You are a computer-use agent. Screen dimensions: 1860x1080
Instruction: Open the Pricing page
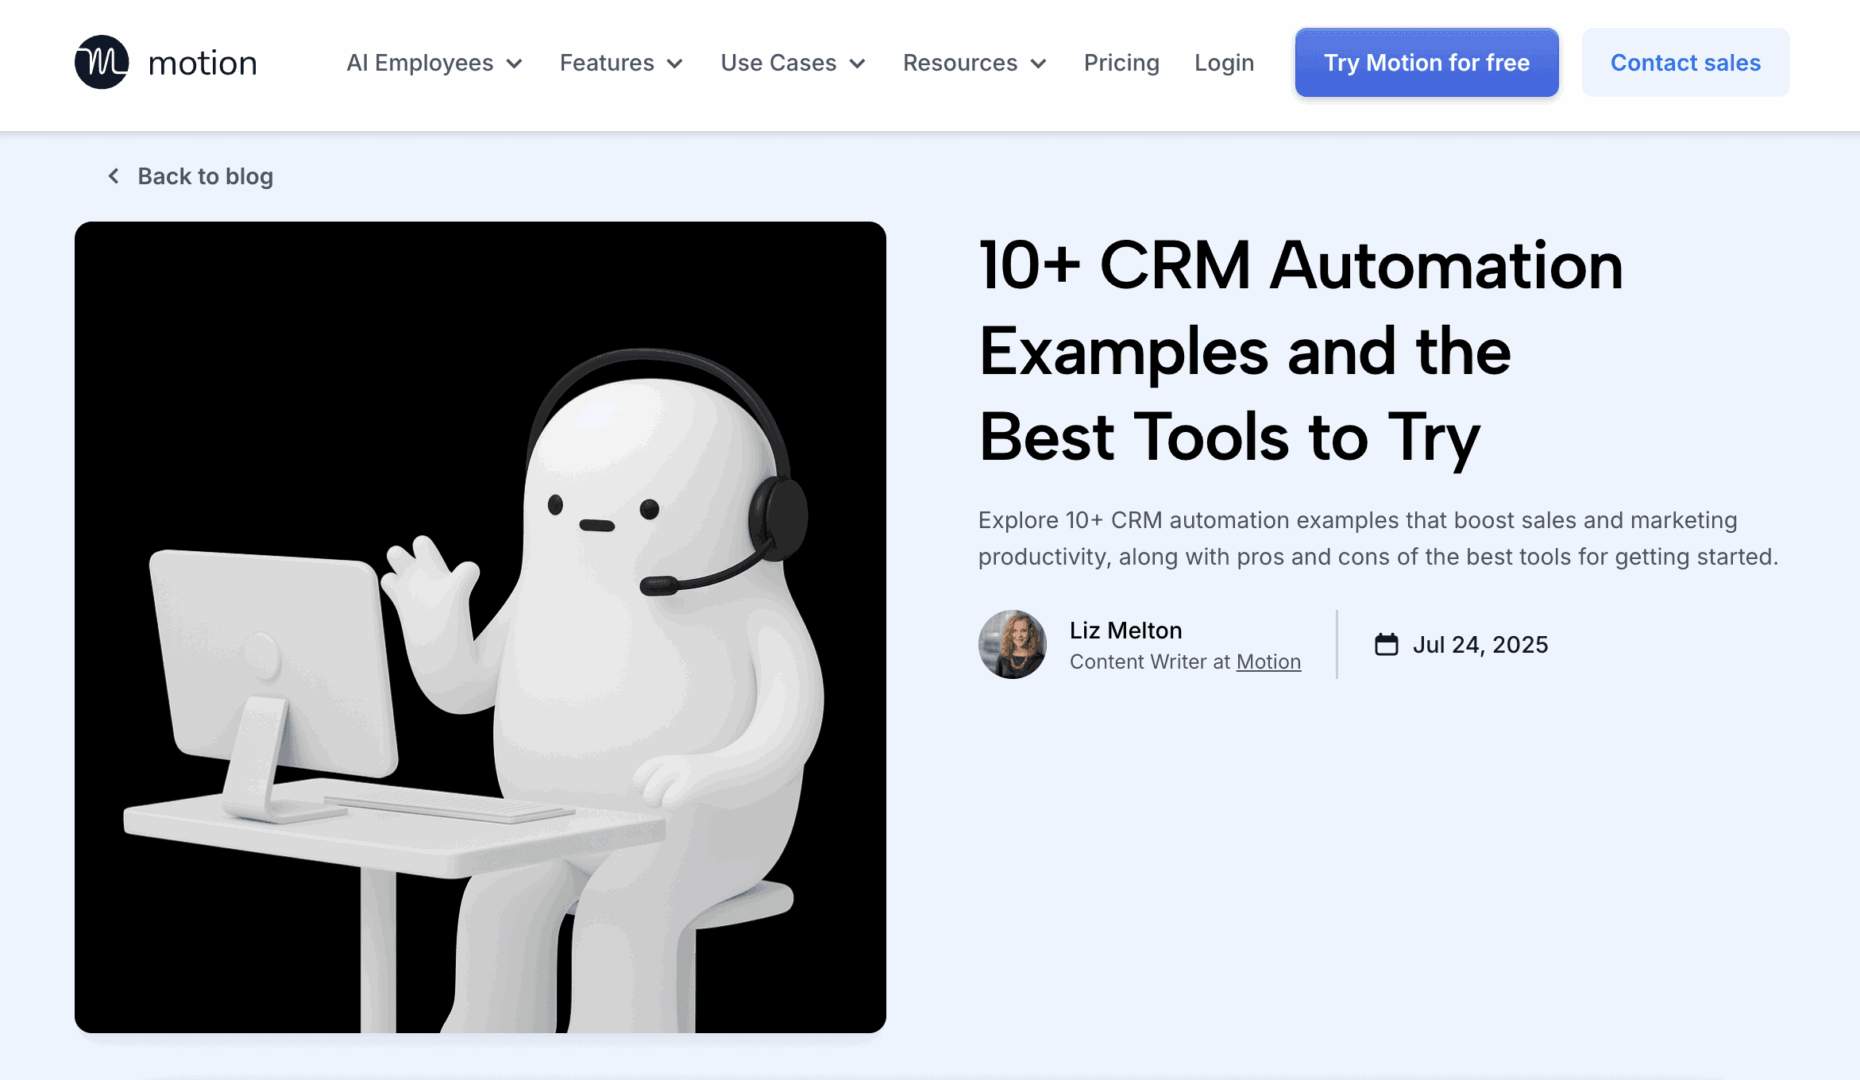pos(1121,63)
